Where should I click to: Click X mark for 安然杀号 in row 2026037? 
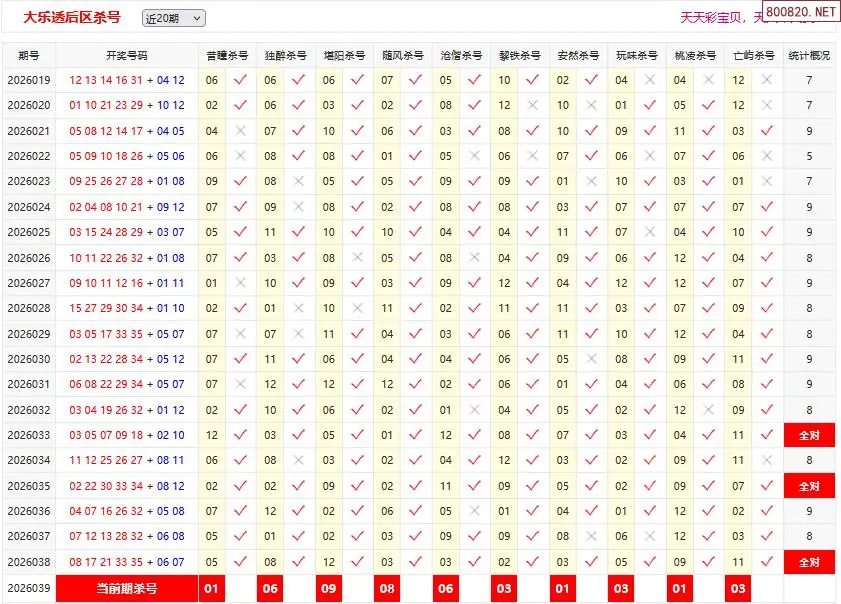(x=591, y=537)
